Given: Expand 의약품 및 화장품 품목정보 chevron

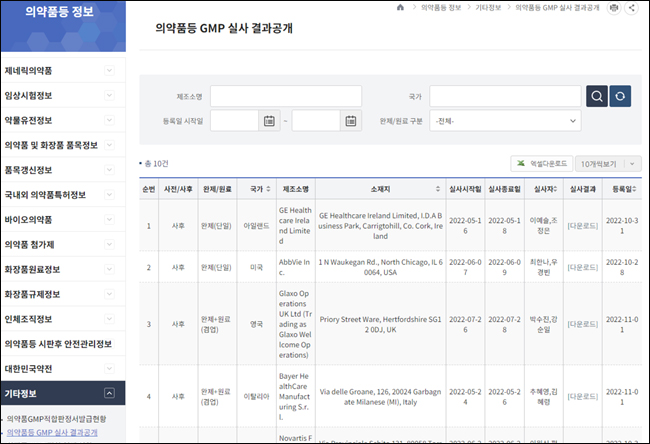Looking at the screenshot, I should (x=109, y=145).
